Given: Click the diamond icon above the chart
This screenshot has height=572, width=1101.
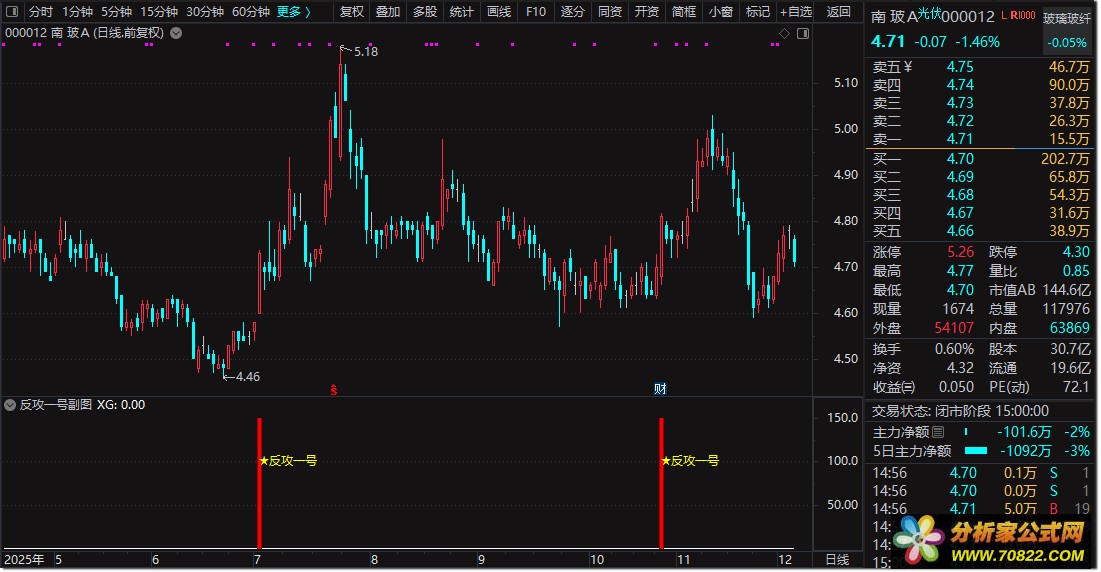Looking at the screenshot, I should pyautogui.click(x=784, y=33).
